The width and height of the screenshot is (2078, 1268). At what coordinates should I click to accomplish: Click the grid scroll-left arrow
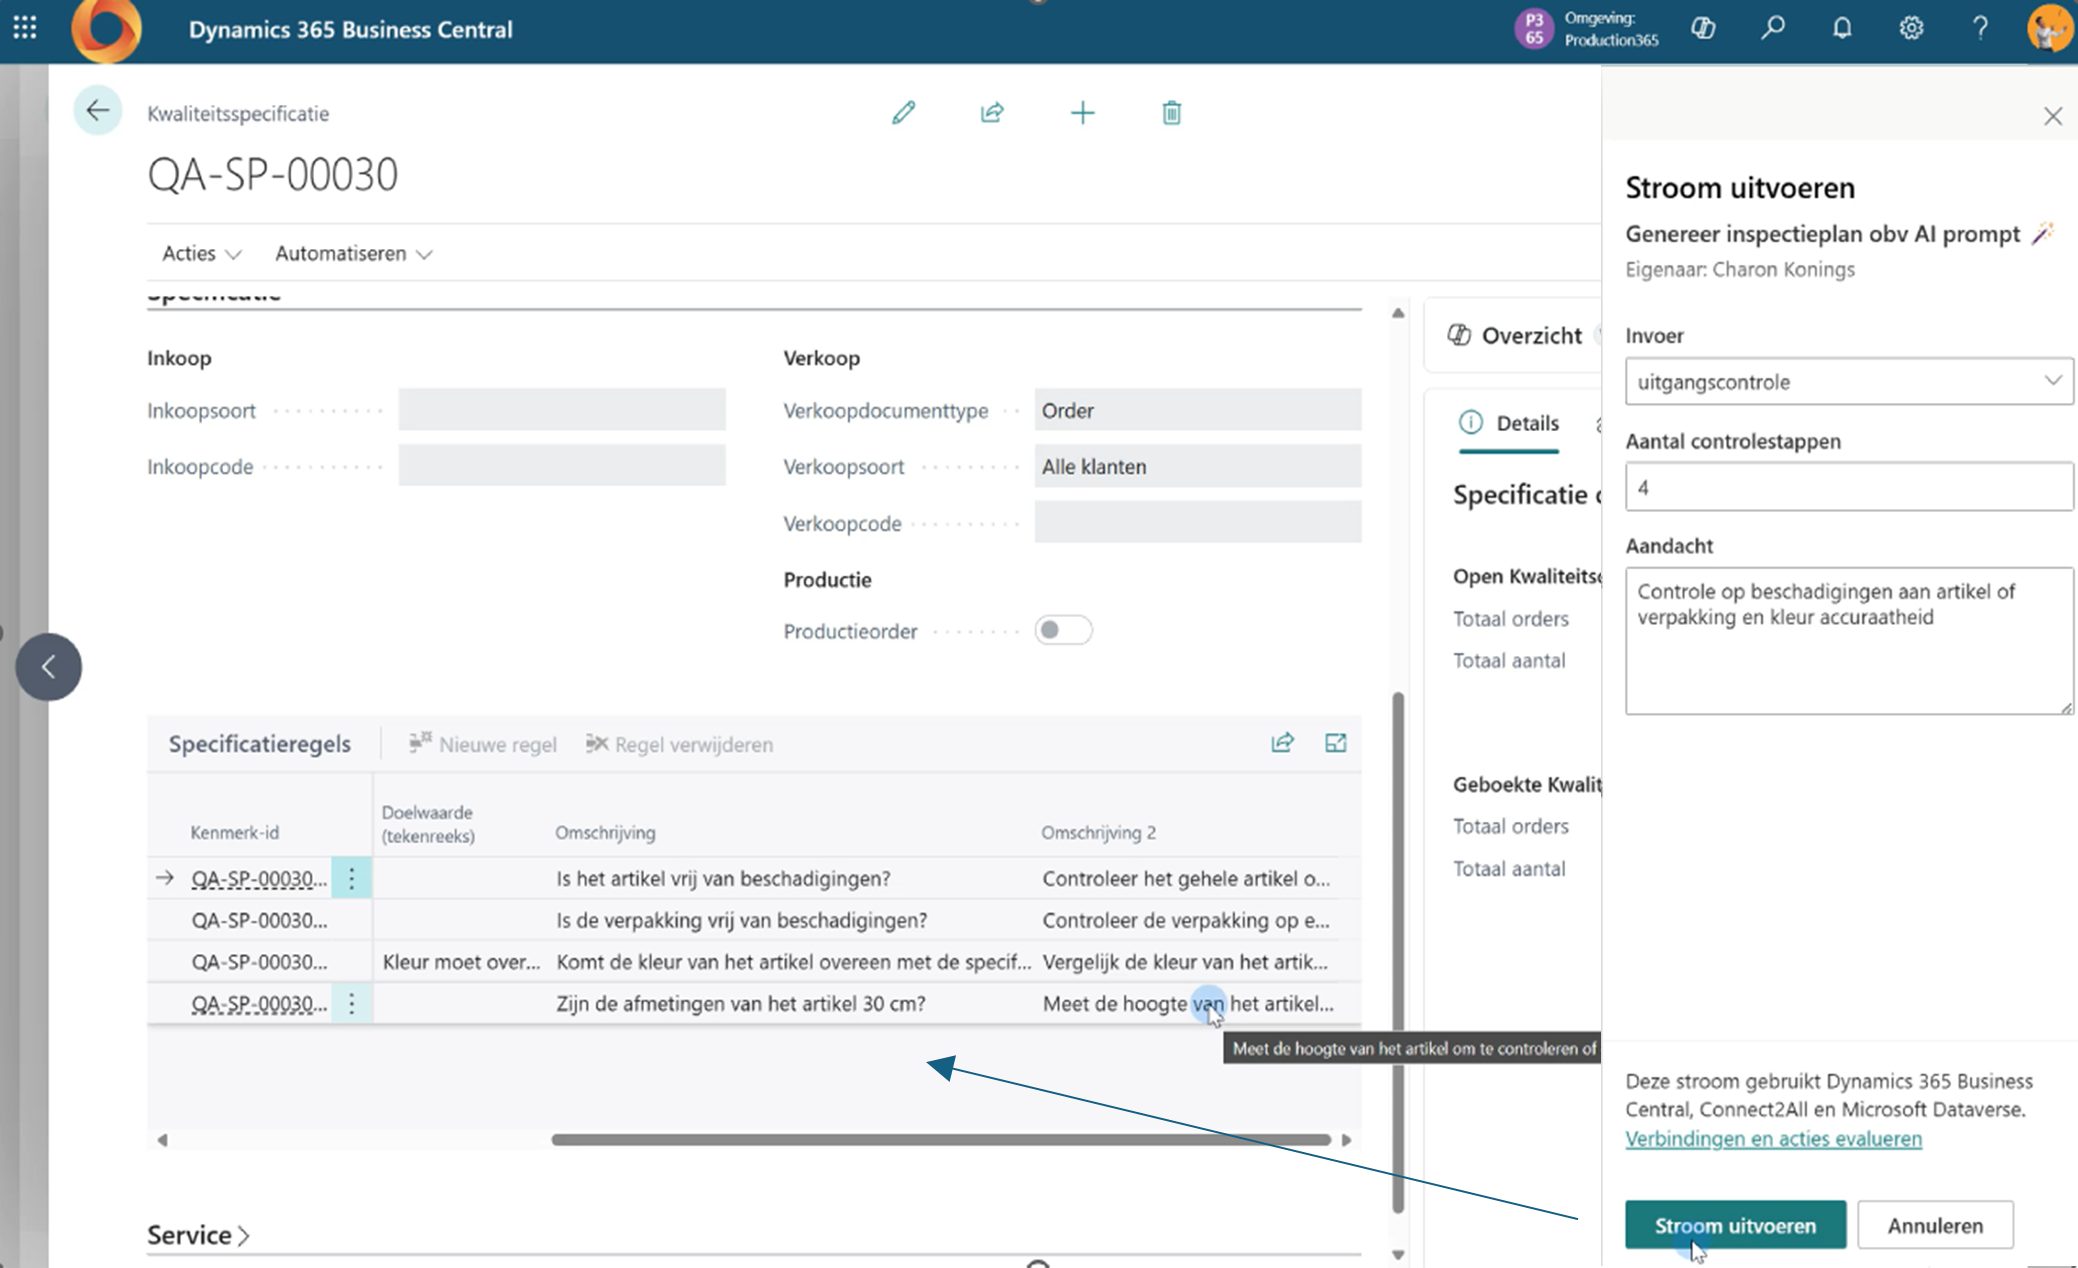[x=162, y=1140]
